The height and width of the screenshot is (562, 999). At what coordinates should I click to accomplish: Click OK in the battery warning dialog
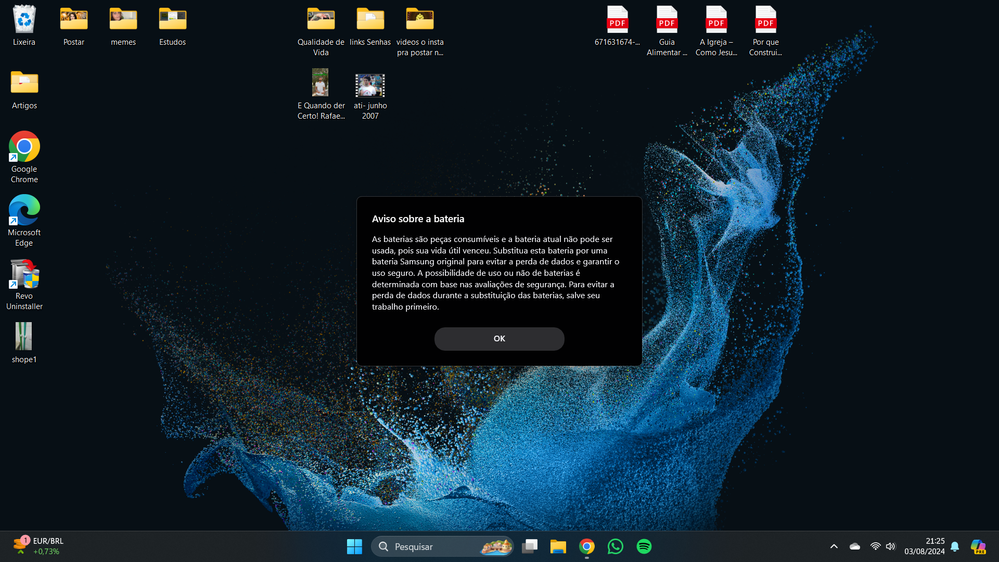(499, 338)
